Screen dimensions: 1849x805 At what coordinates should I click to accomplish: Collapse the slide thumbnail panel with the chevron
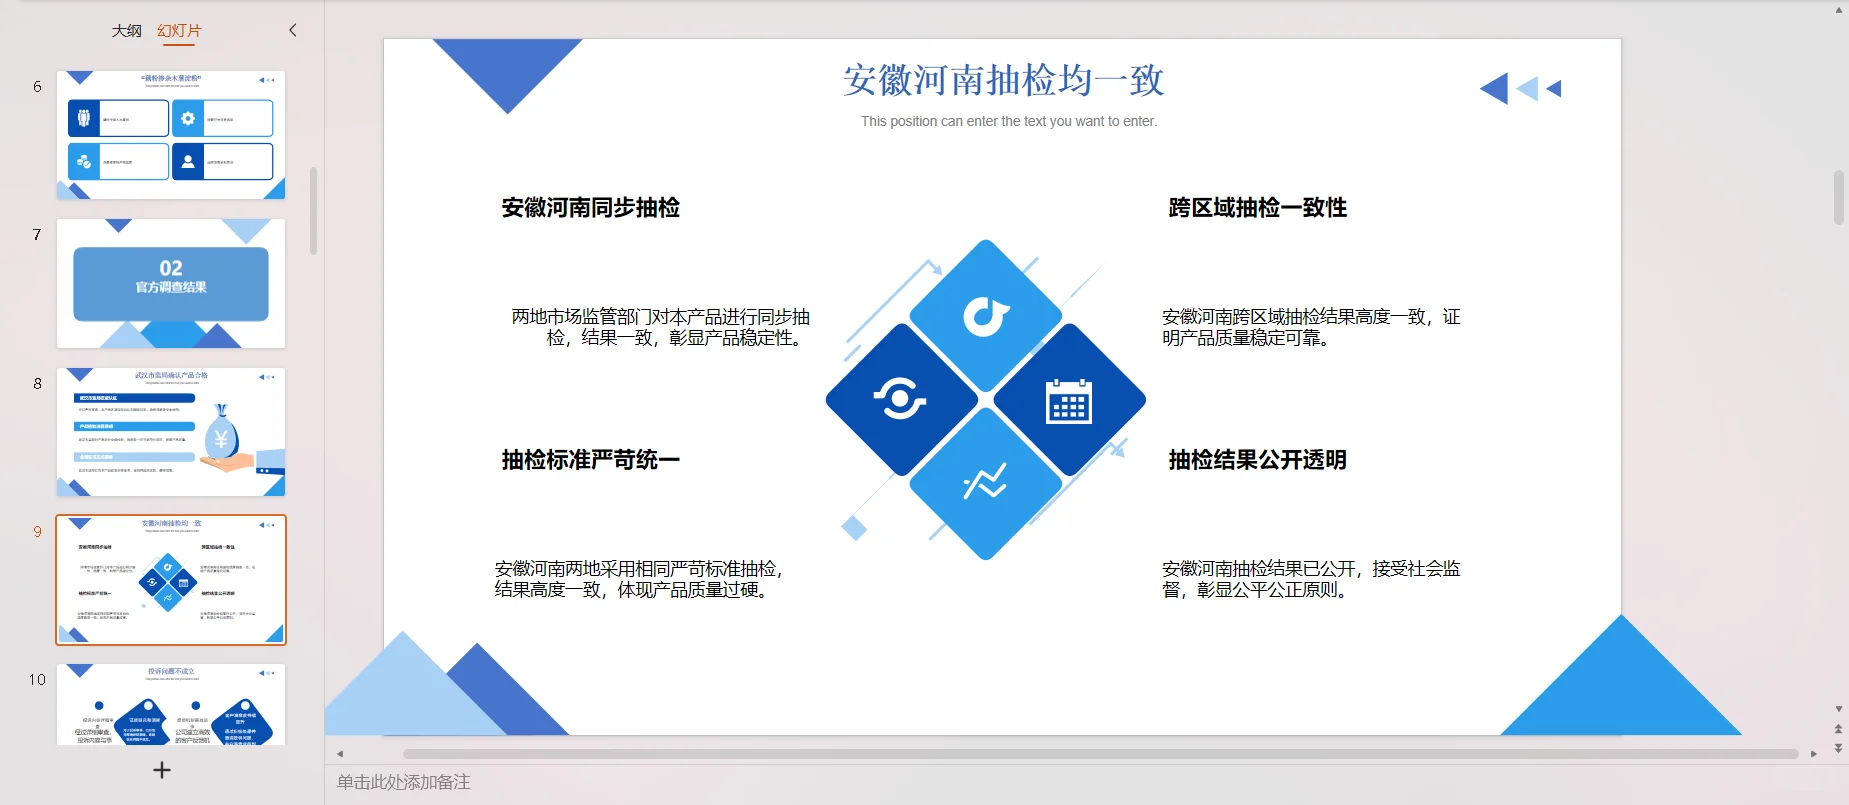pyautogui.click(x=293, y=30)
